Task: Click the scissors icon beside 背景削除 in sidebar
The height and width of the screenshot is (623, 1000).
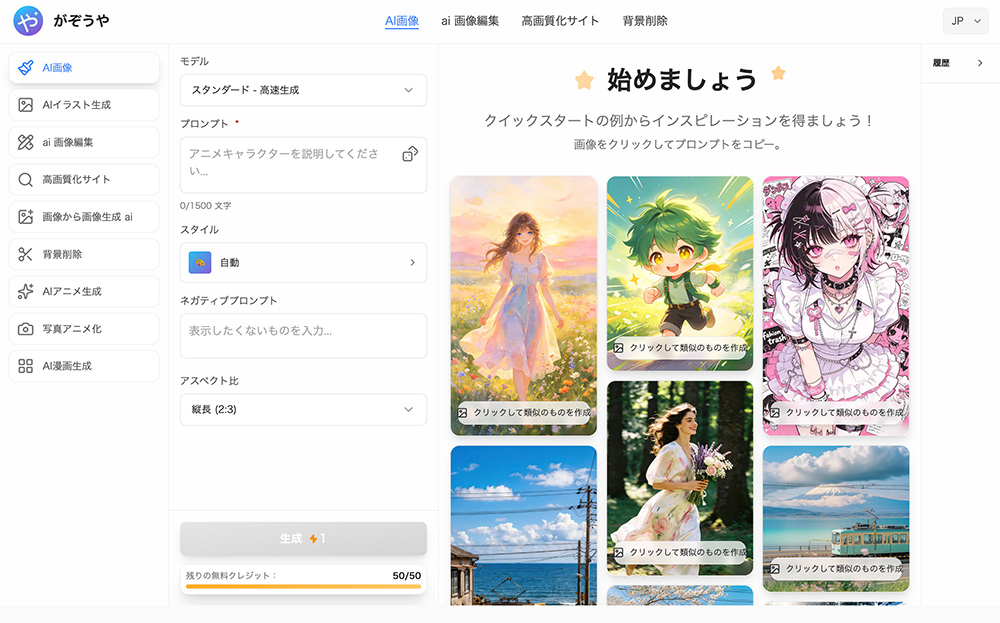Action: pos(26,254)
